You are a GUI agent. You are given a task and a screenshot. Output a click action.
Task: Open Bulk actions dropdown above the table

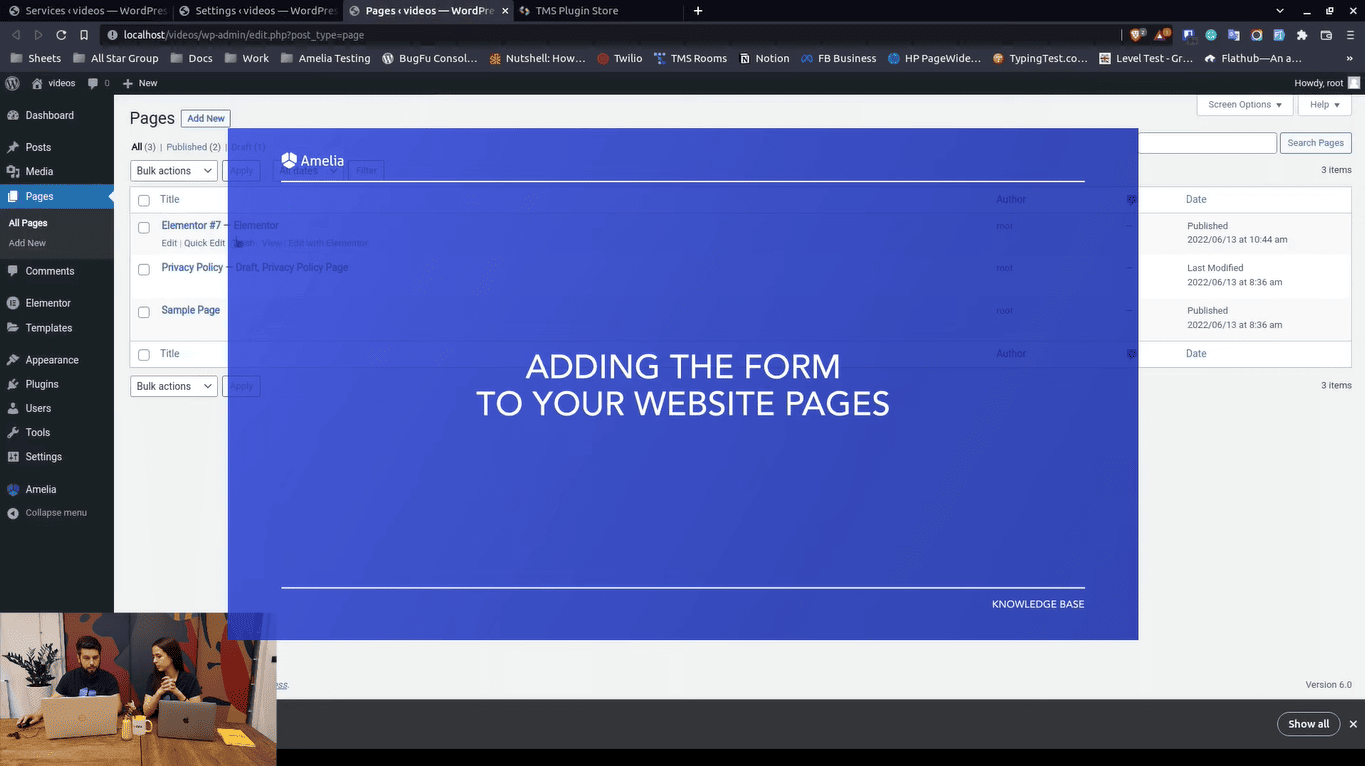(174, 171)
